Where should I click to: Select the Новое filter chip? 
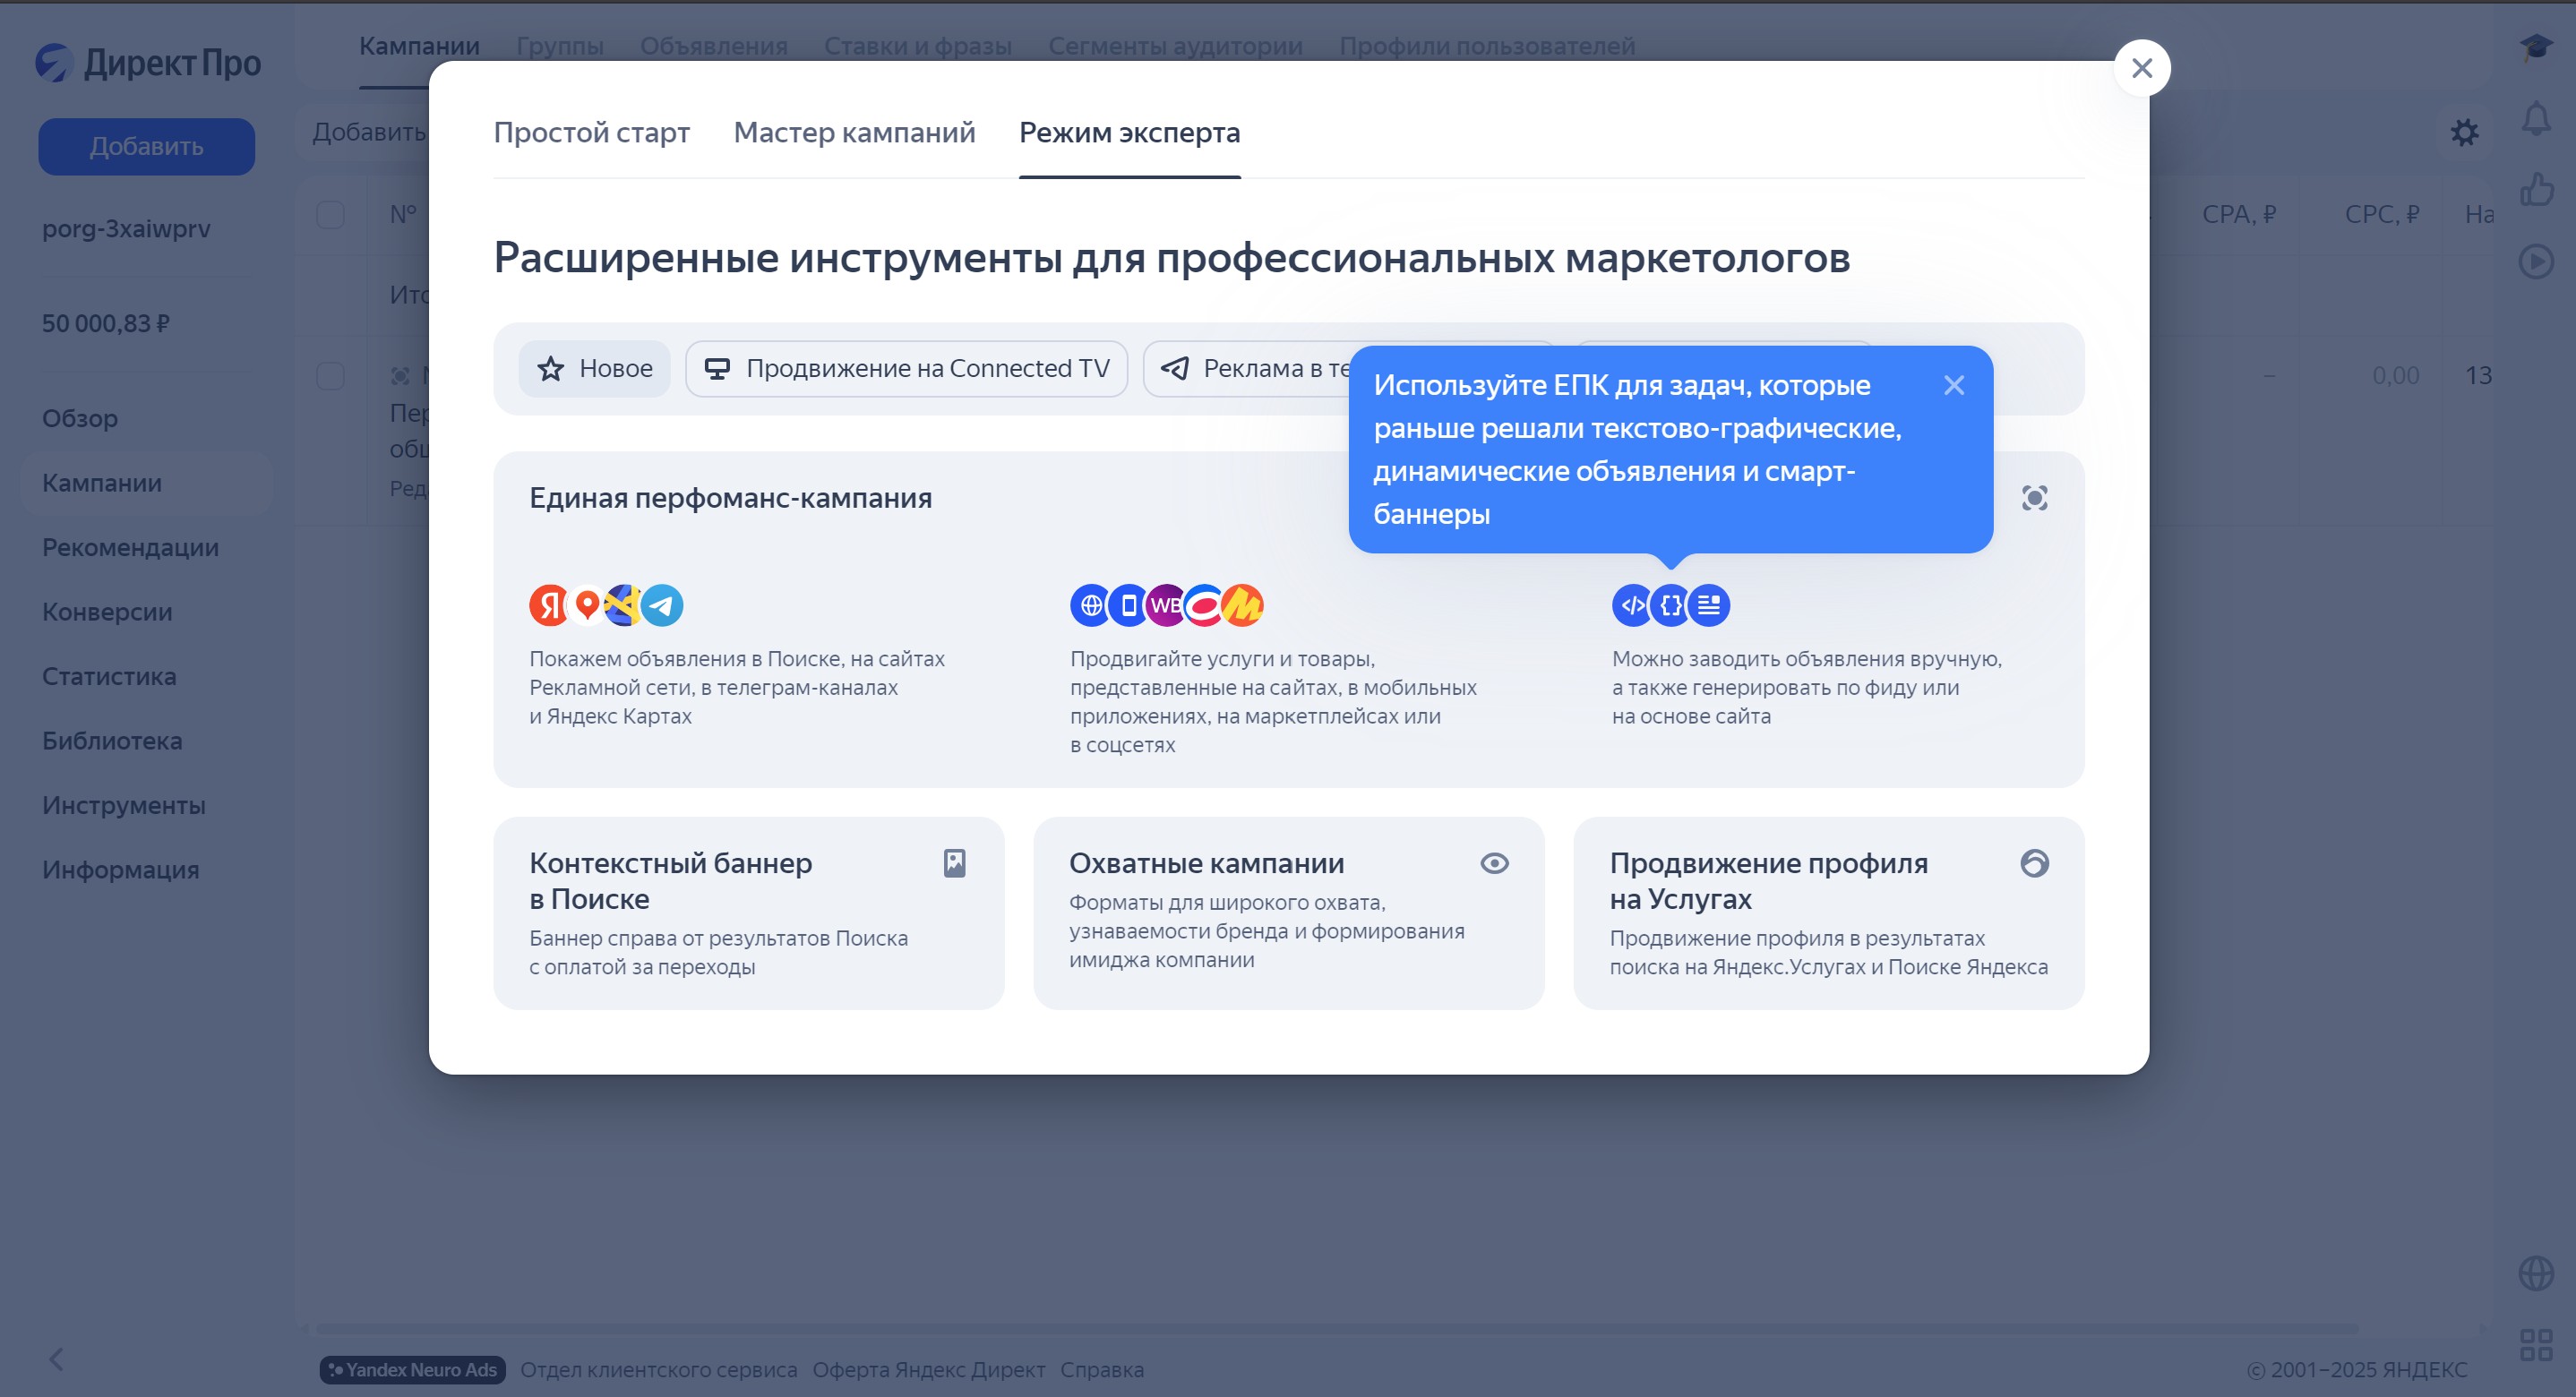[x=595, y=369]
